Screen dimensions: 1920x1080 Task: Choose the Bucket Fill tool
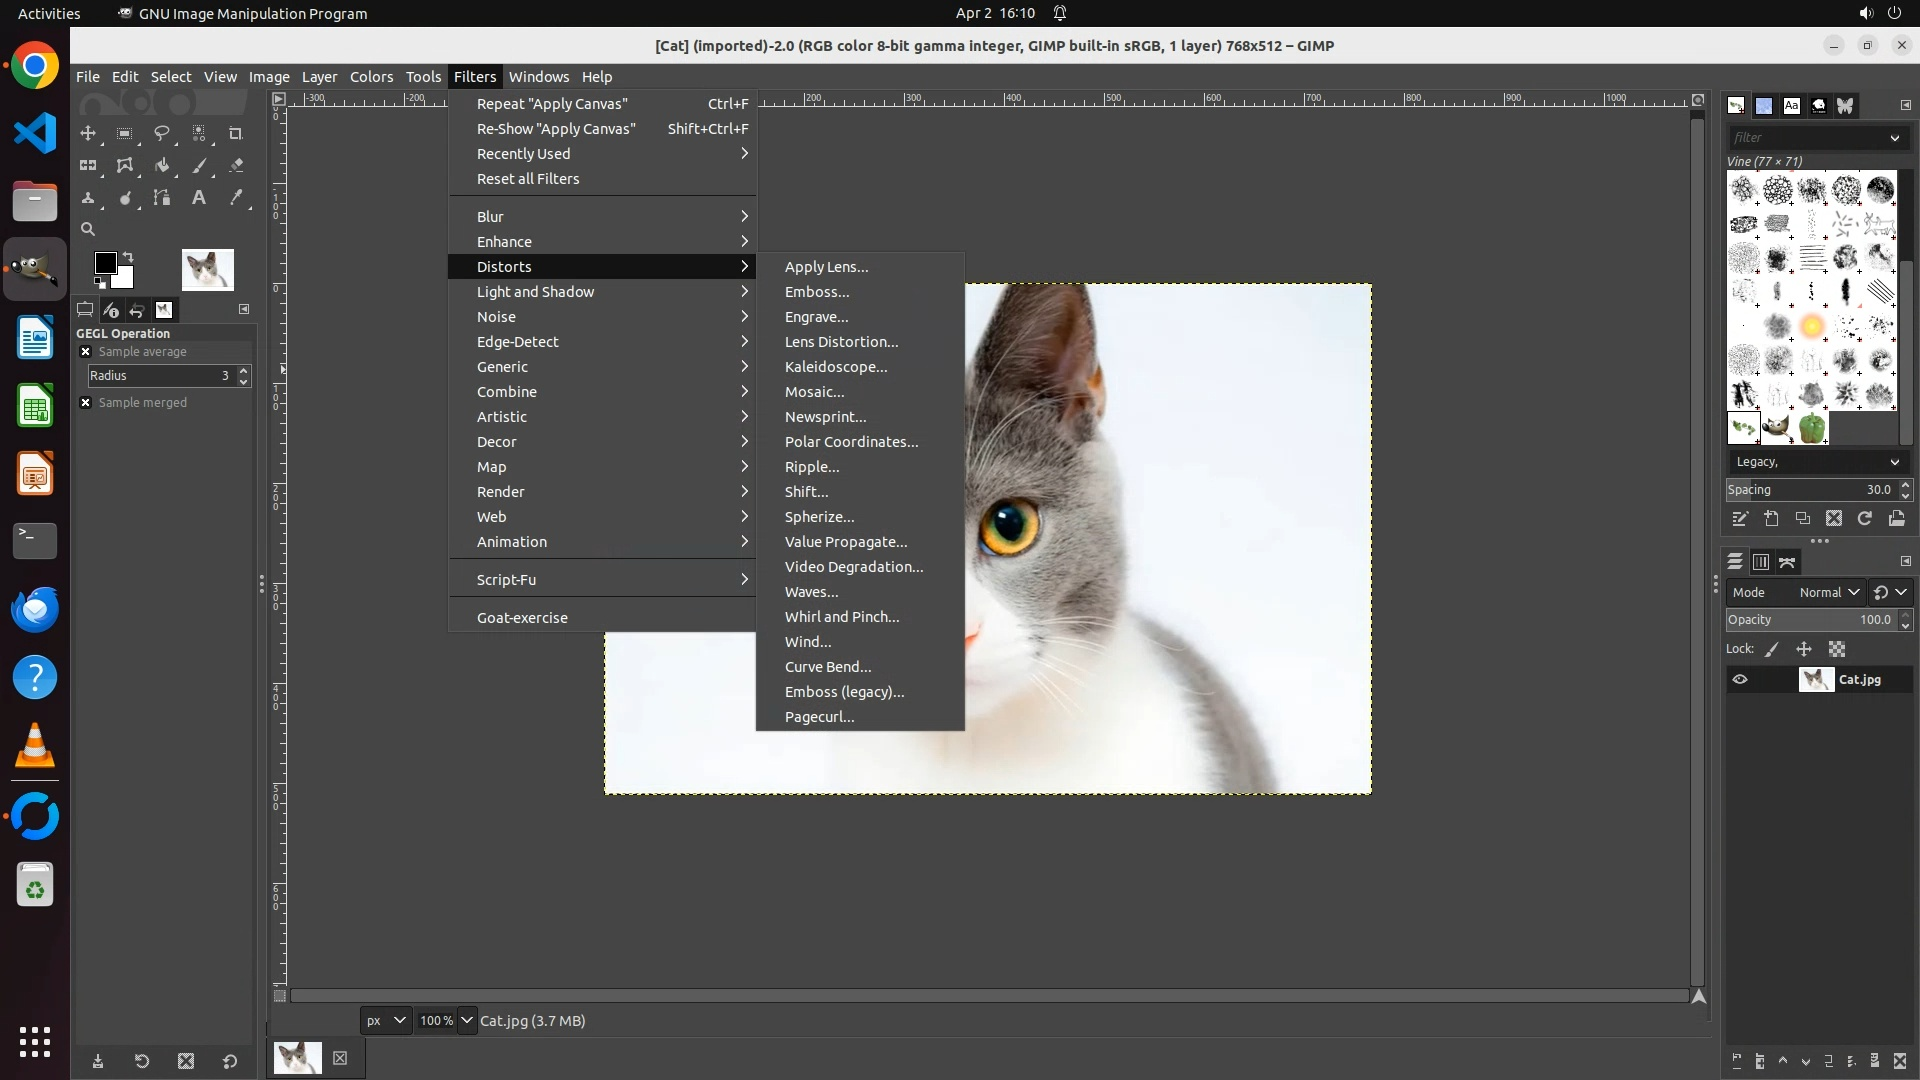tap(162, 166)
